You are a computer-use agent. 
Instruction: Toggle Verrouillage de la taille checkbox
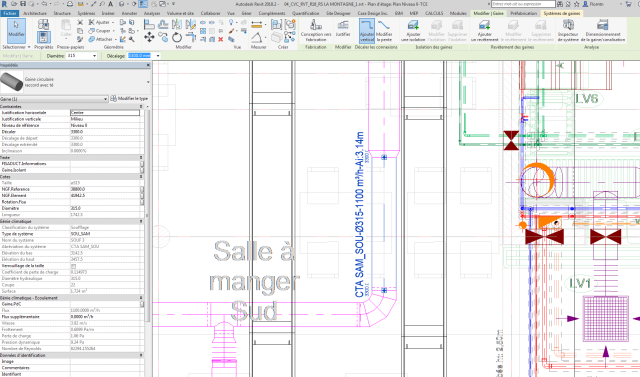click(x=73, y=266)
